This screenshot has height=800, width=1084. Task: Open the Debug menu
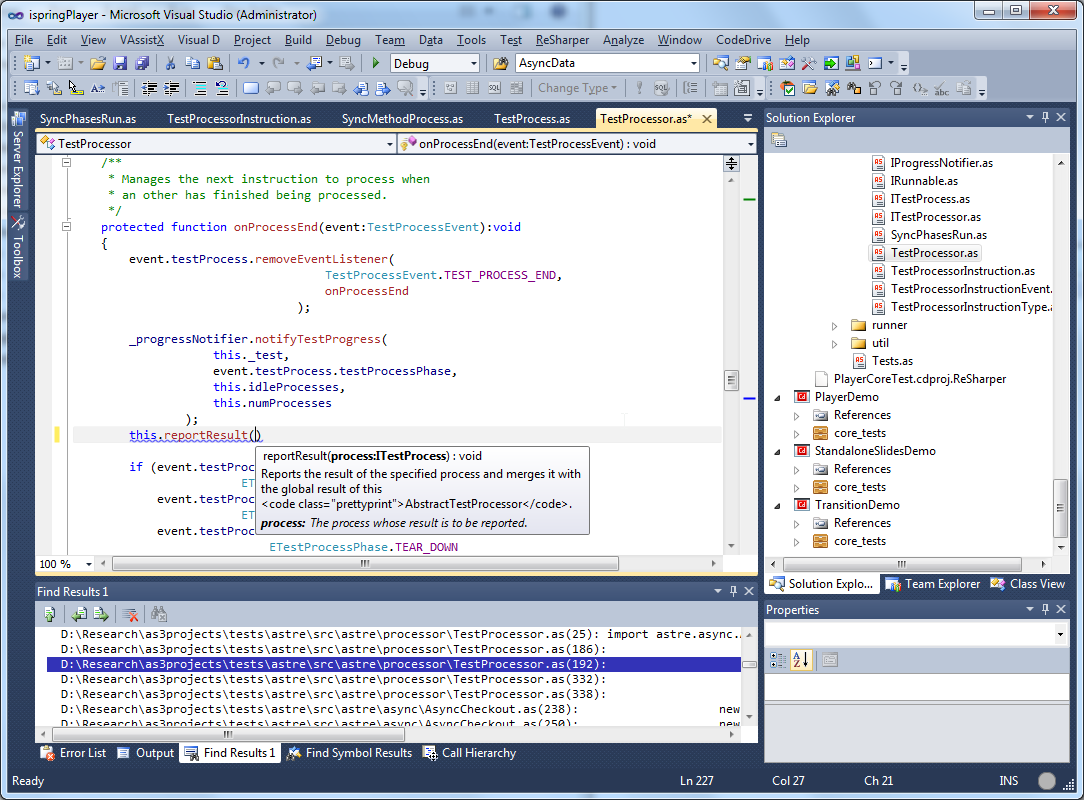343,40
